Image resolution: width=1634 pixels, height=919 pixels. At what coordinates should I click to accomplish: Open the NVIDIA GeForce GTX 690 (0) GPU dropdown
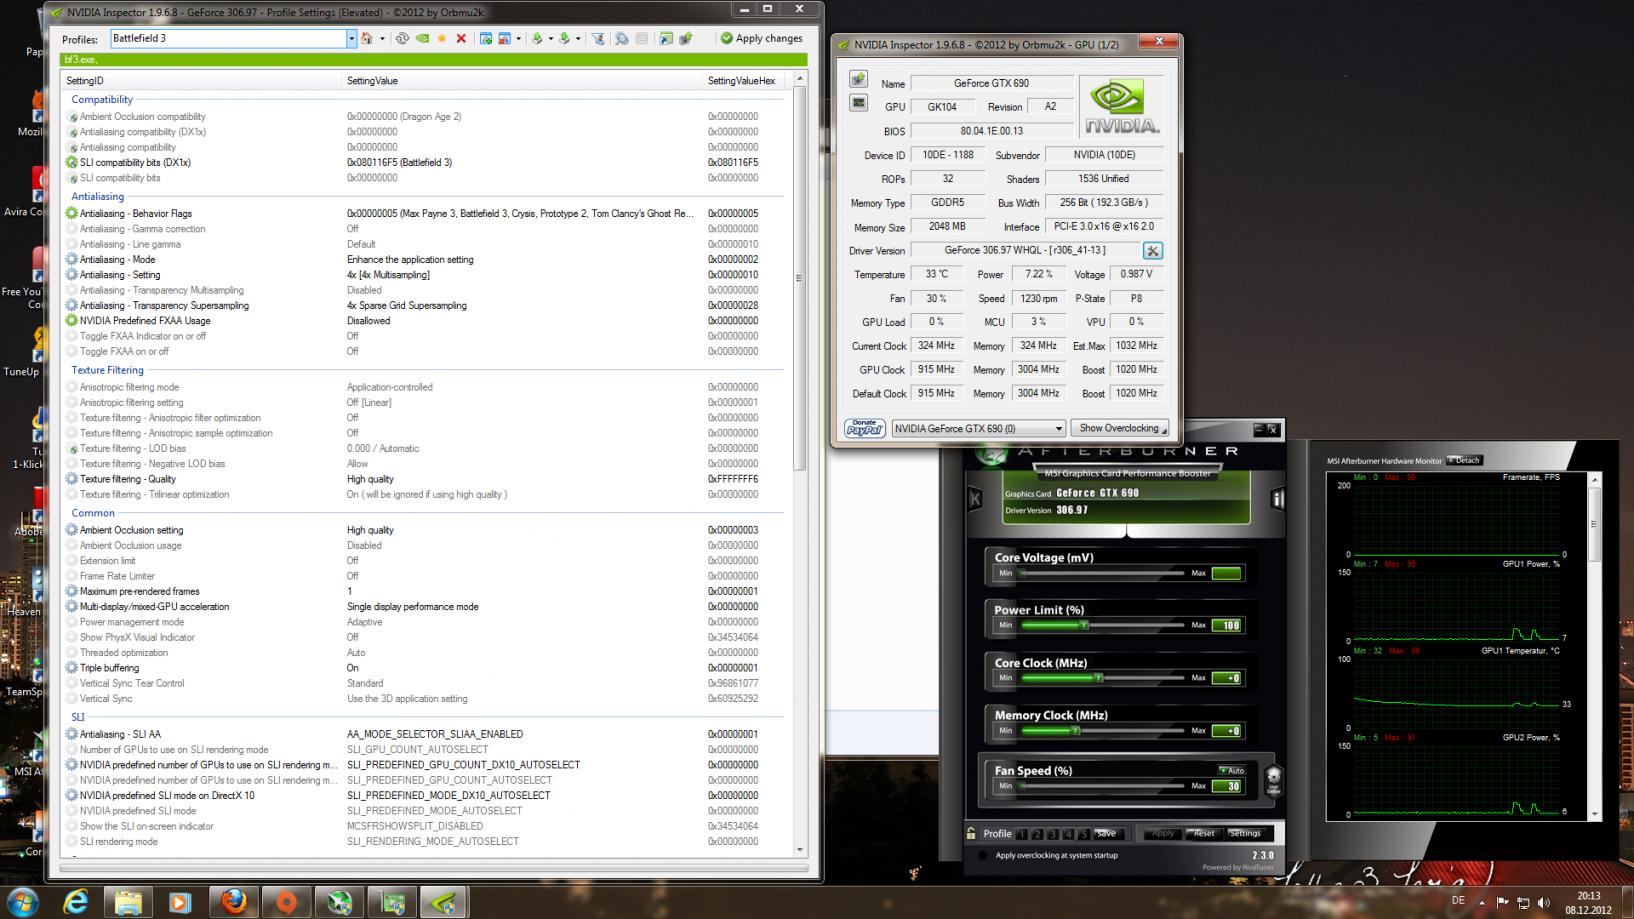(978, 428)
